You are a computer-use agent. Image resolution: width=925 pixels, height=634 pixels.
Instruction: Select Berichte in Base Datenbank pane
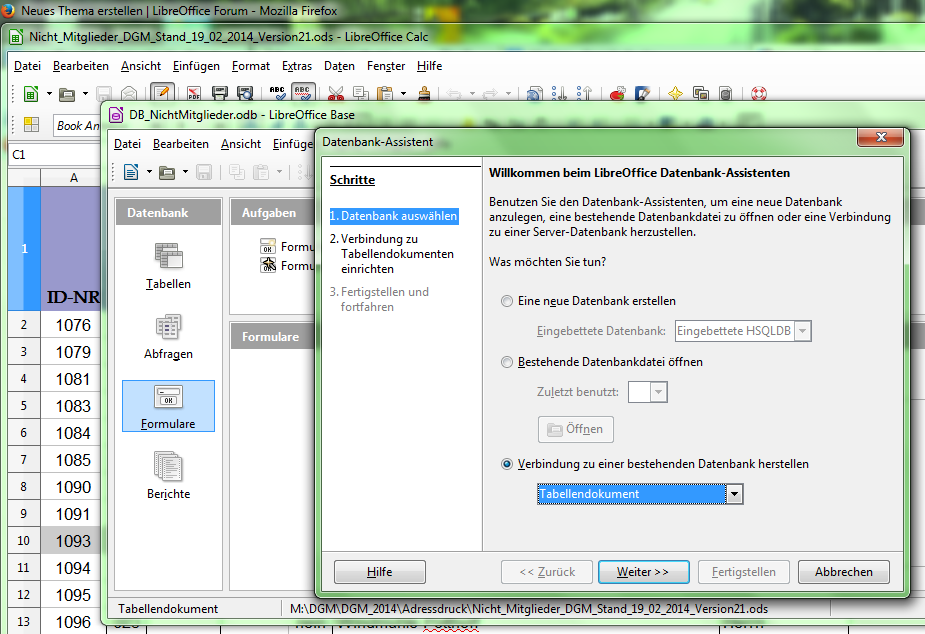tap(168, 475)
